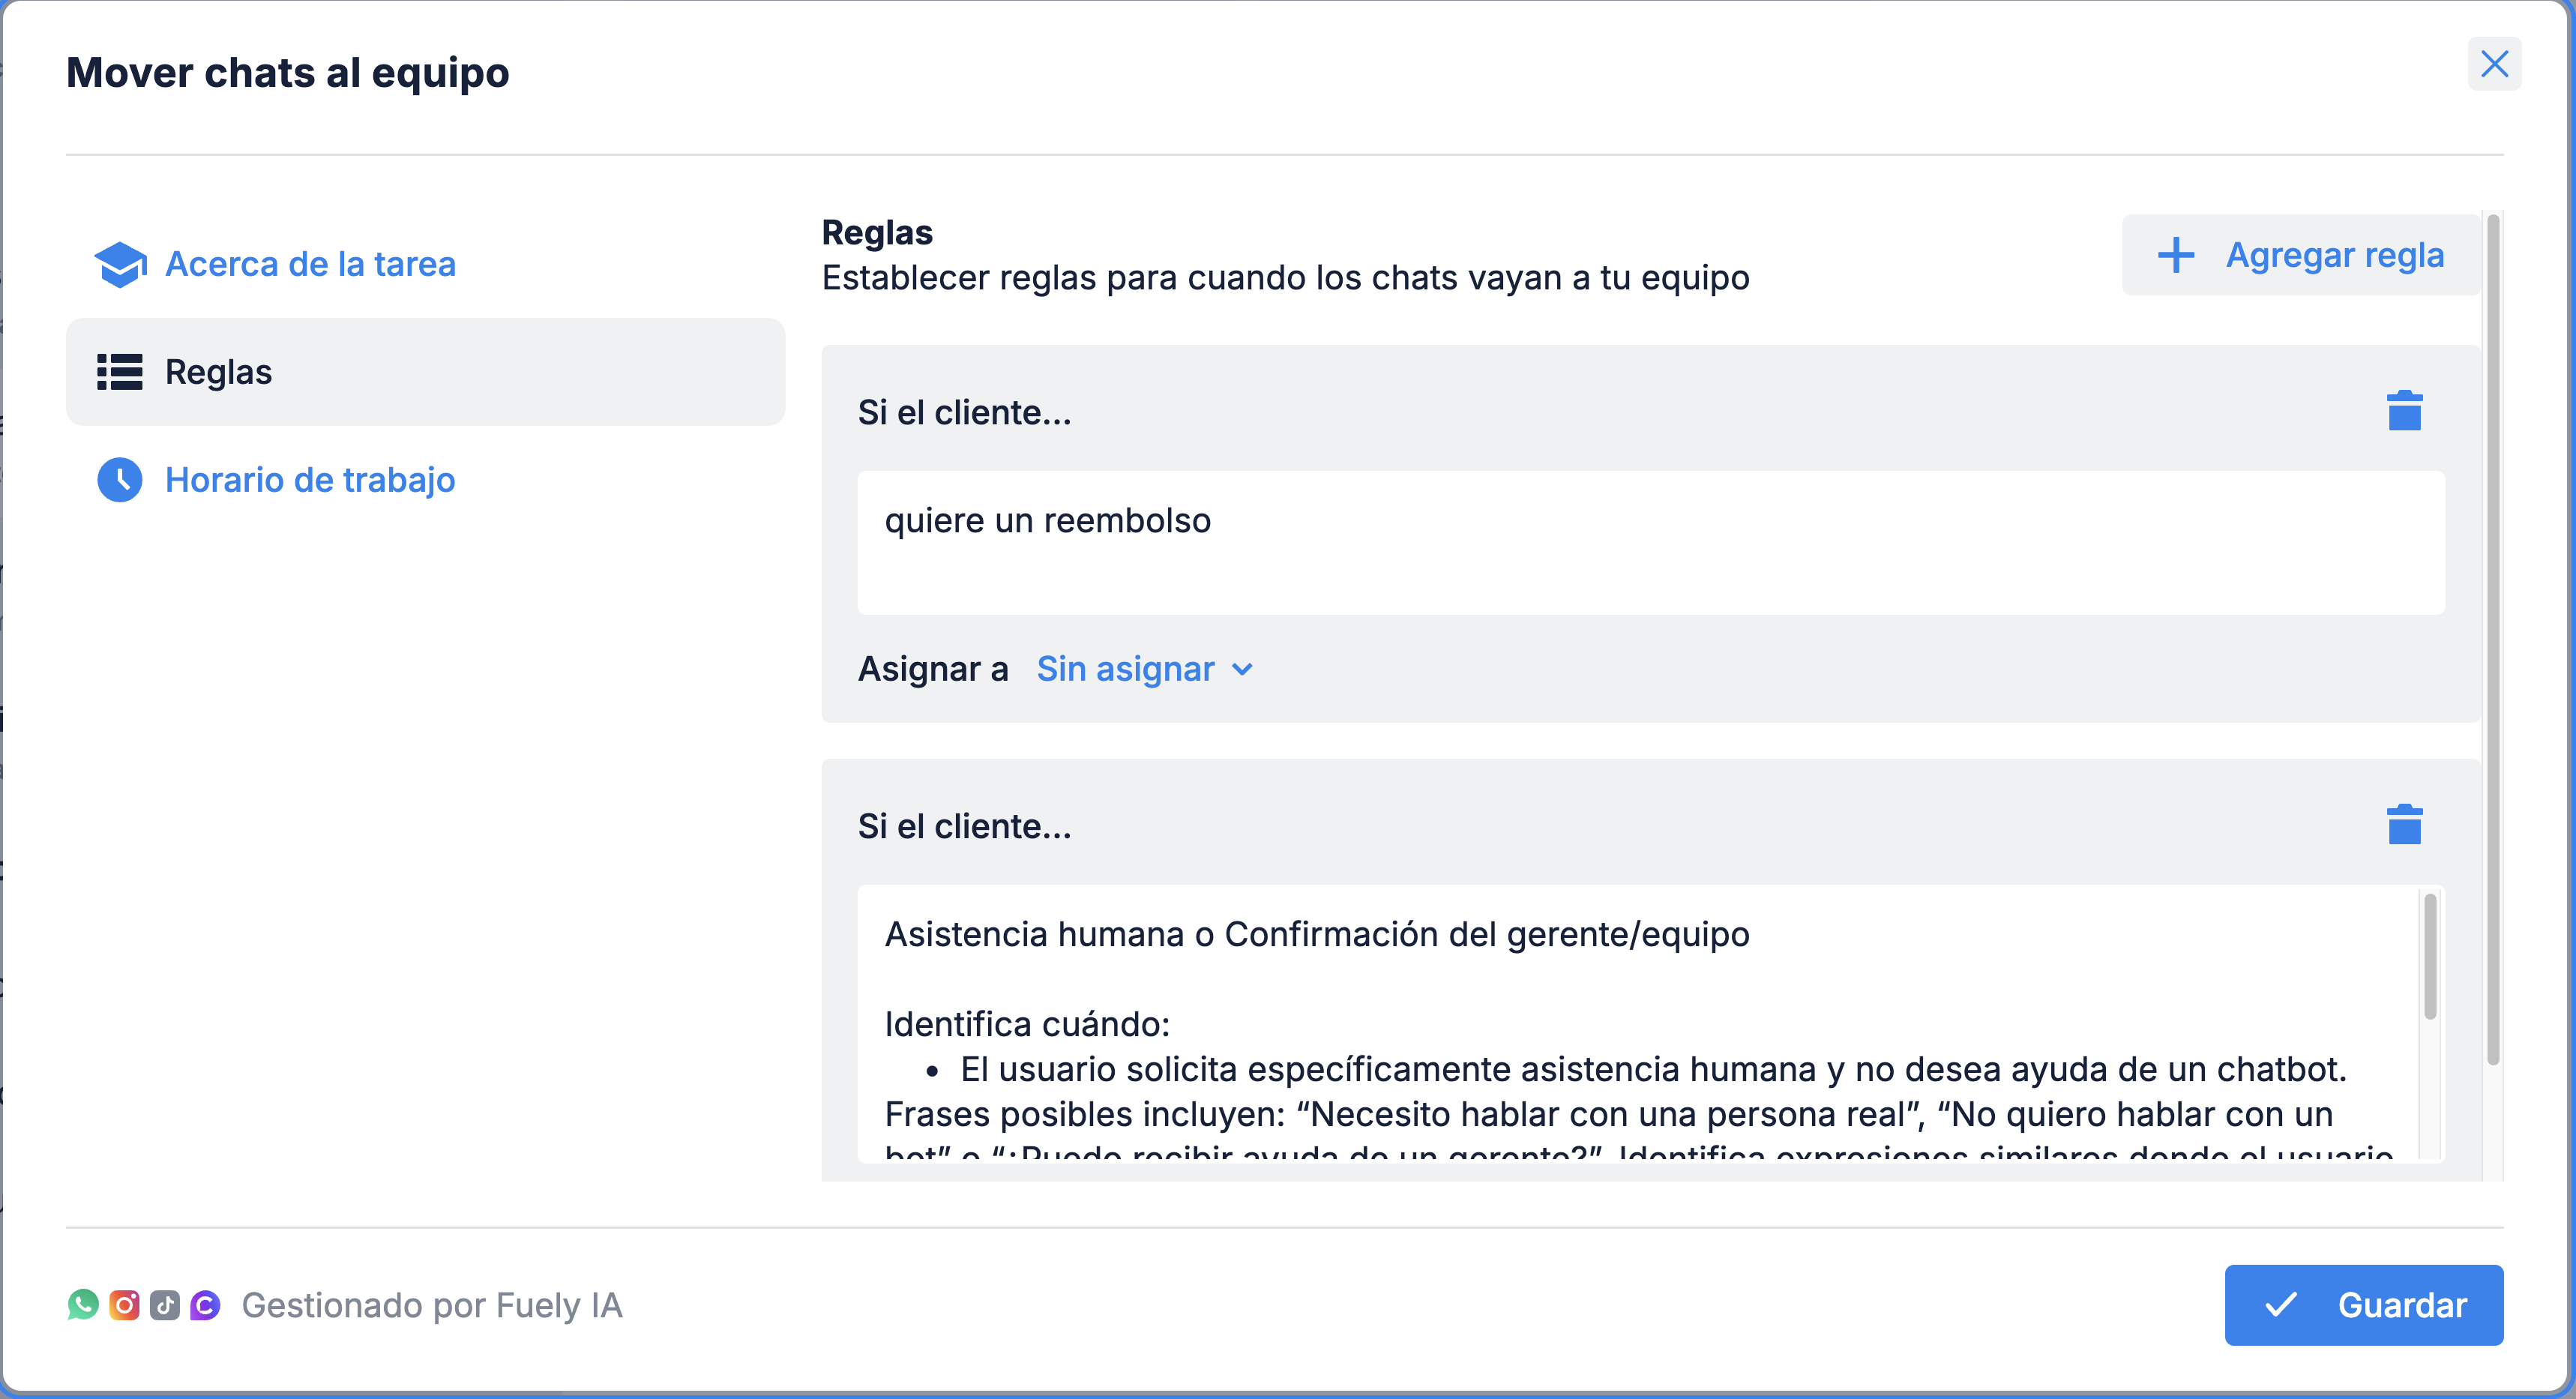Open the 'Sin asignar' assignment dropdown
This screenshot has height=1399, width=2576.
1126,669
